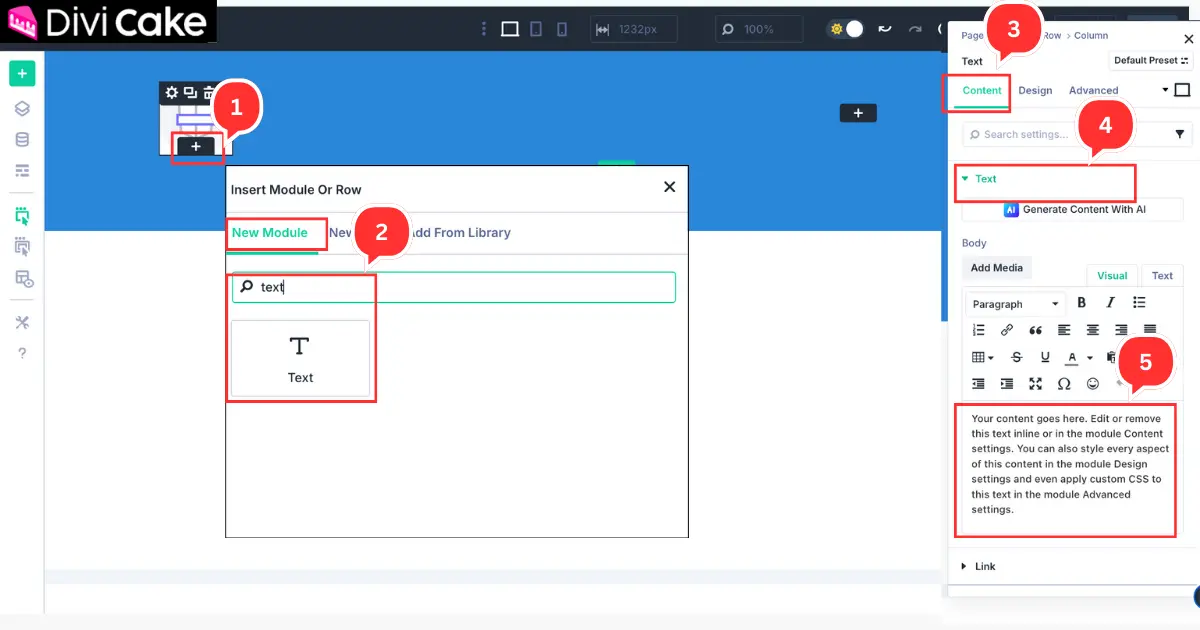Click the duplicate module icon on canvas
This screenshot has height=630, width=1200.
pyautogui.click(x=190, y=93)
